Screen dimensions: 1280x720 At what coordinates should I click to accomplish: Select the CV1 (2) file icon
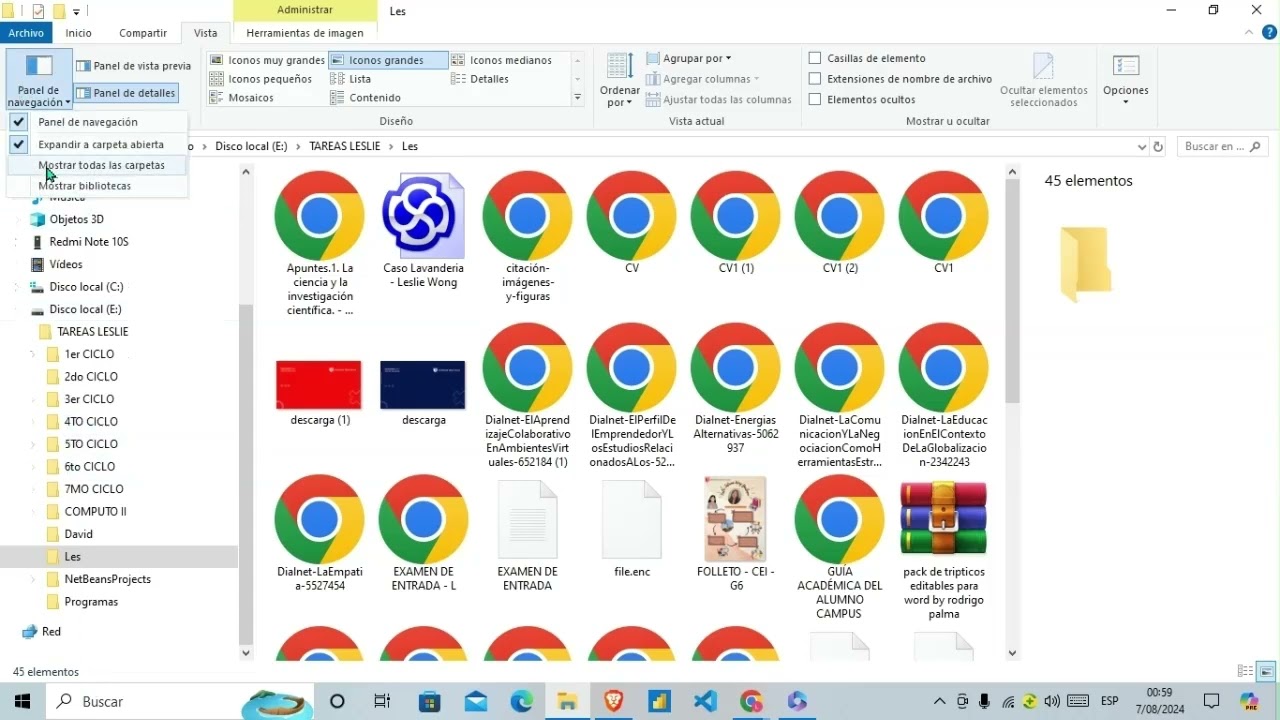[x=839, y=216]
